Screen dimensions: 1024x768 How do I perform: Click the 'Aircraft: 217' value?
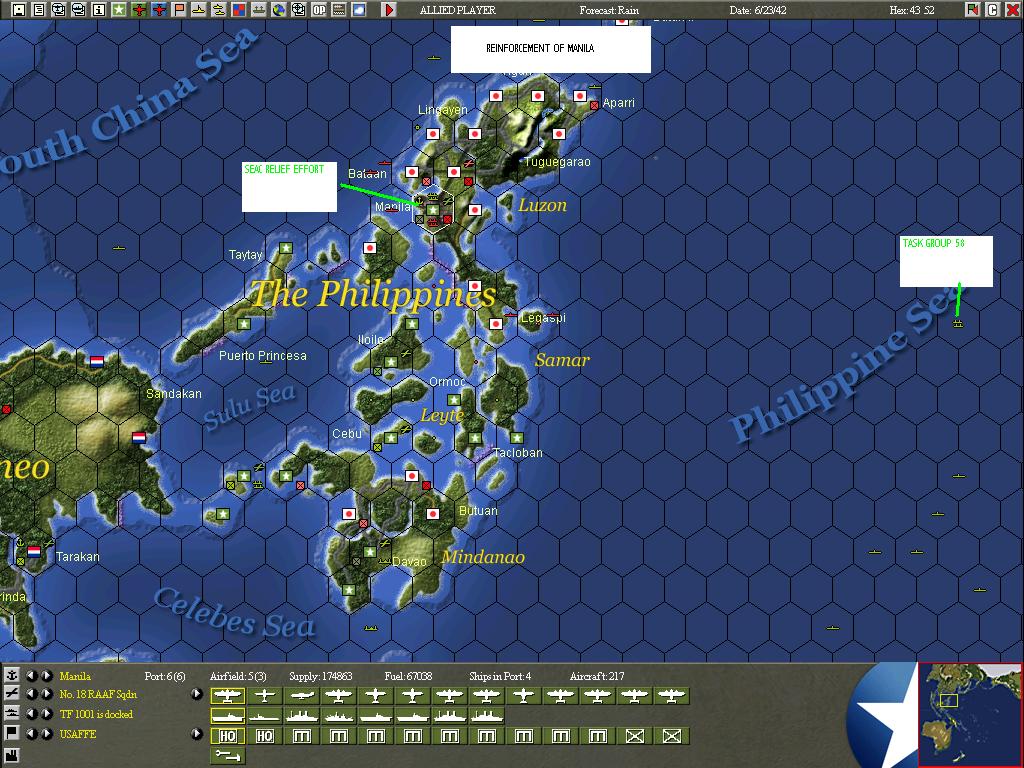click(x=597, y=676)
